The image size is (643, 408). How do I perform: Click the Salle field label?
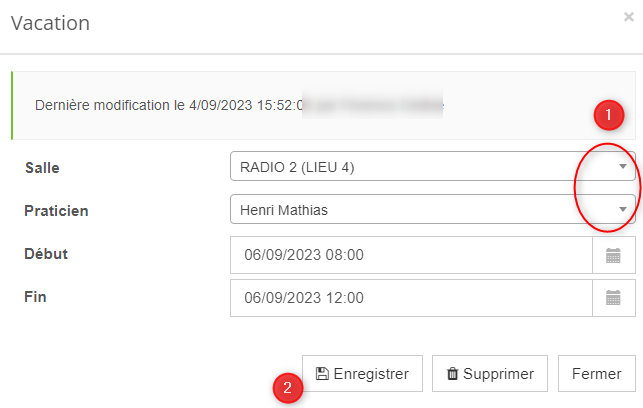pyautogui.click(x=42, y=168)
